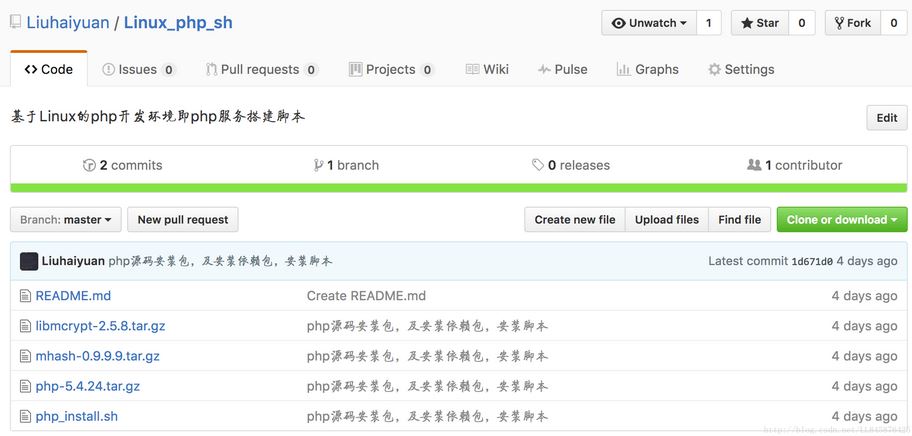Open the Settings tab

coord(741,70)
